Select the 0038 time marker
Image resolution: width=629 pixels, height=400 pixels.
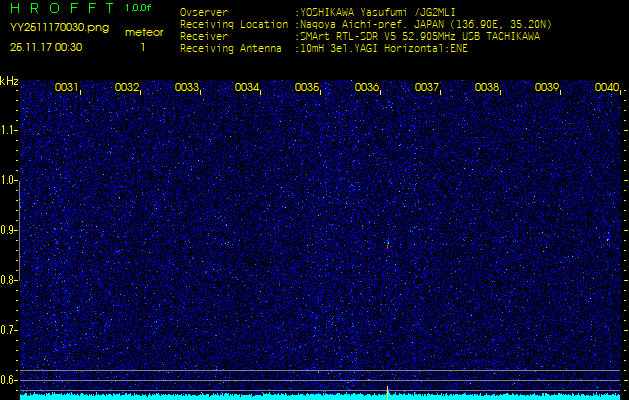[487, 88]
